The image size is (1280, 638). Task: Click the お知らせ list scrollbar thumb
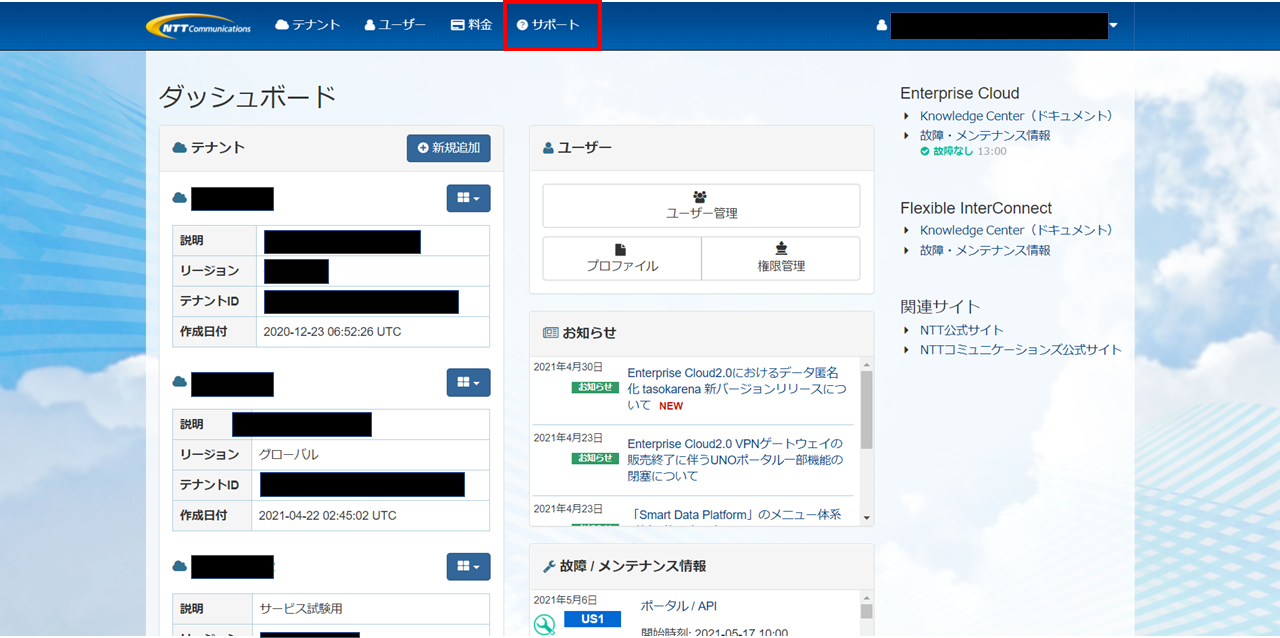866,410
